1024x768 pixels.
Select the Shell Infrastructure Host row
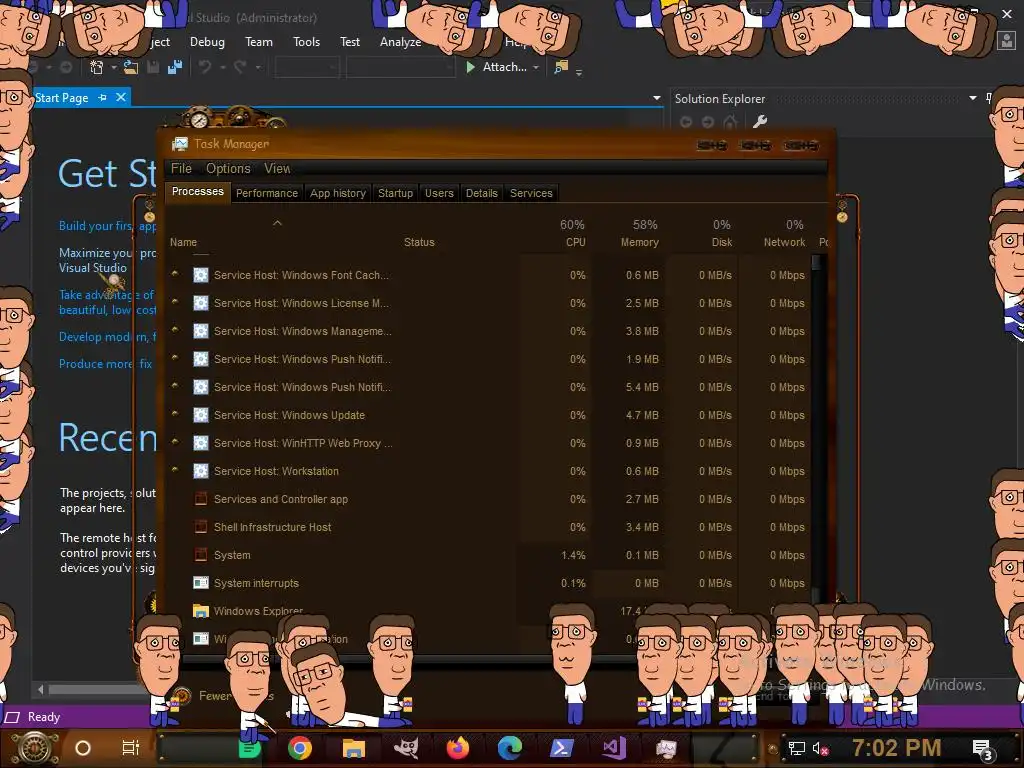pos(487,527)
